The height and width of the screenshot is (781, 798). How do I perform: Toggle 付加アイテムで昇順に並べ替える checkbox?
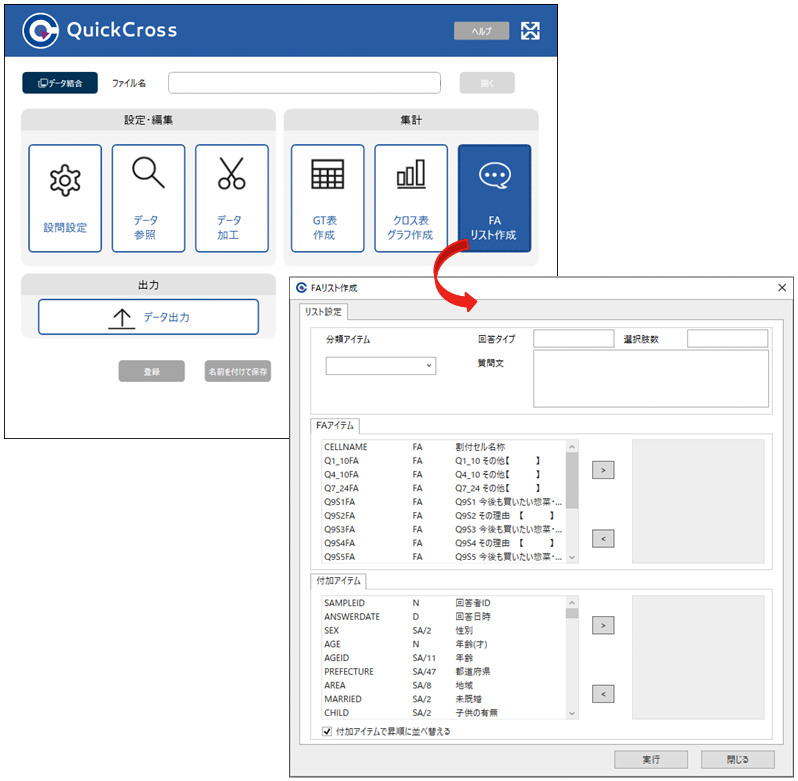[x=327, y=732]
